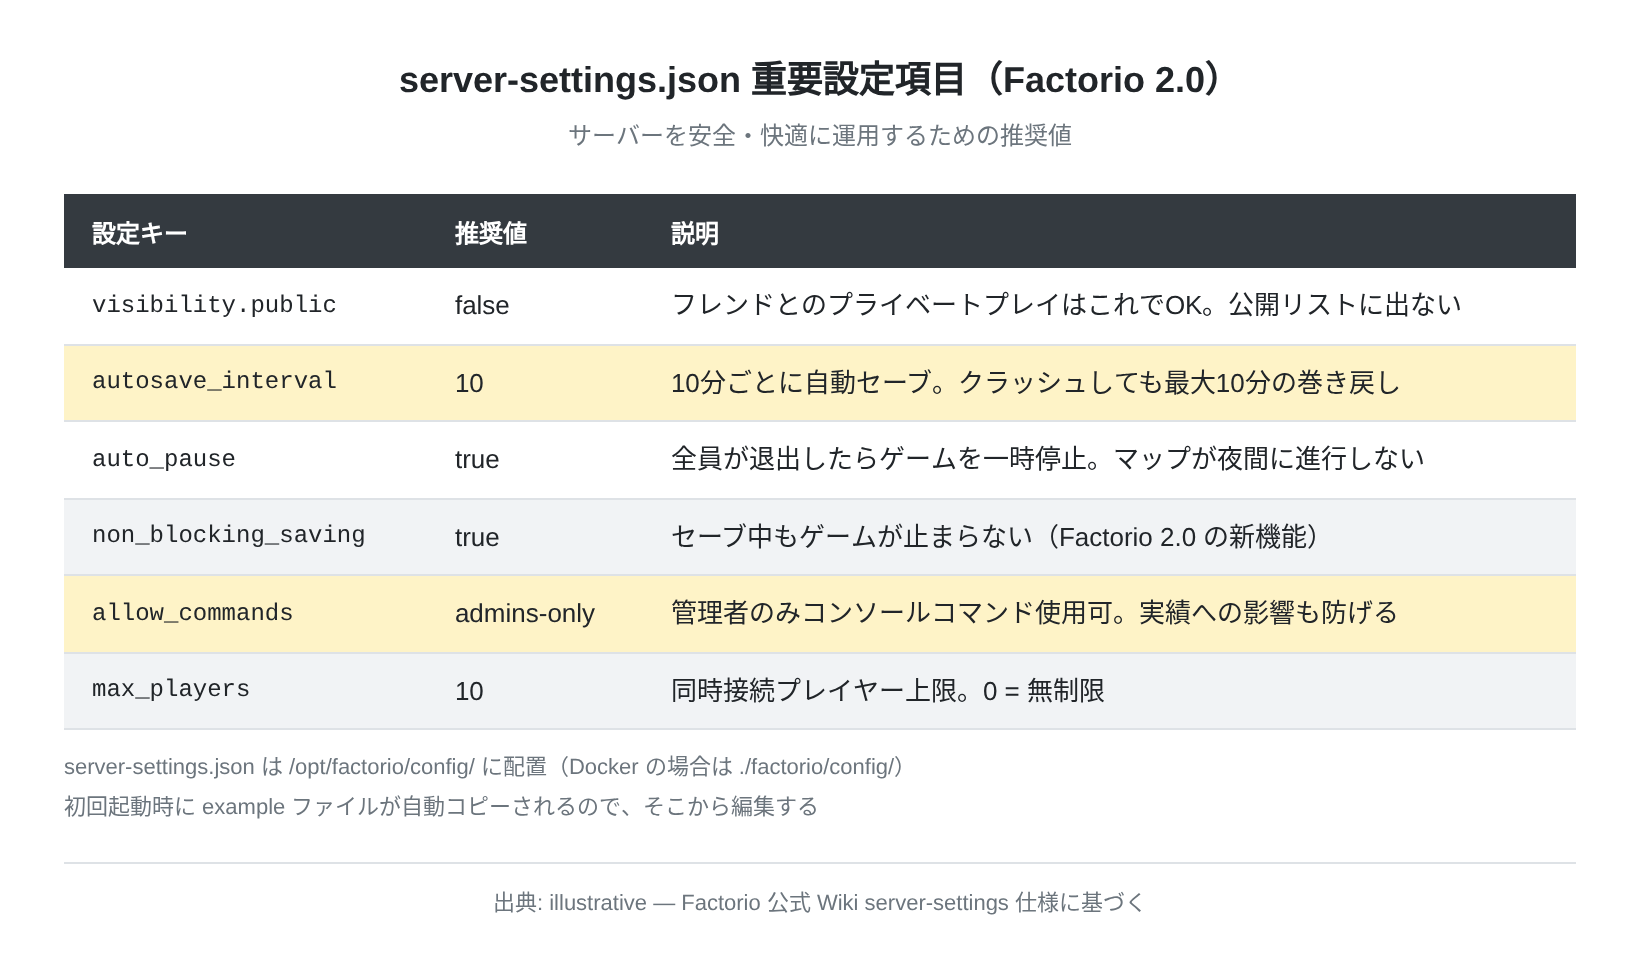Select the 'visibility.public' key cell

pyautogui.click(x=214, y=305)
